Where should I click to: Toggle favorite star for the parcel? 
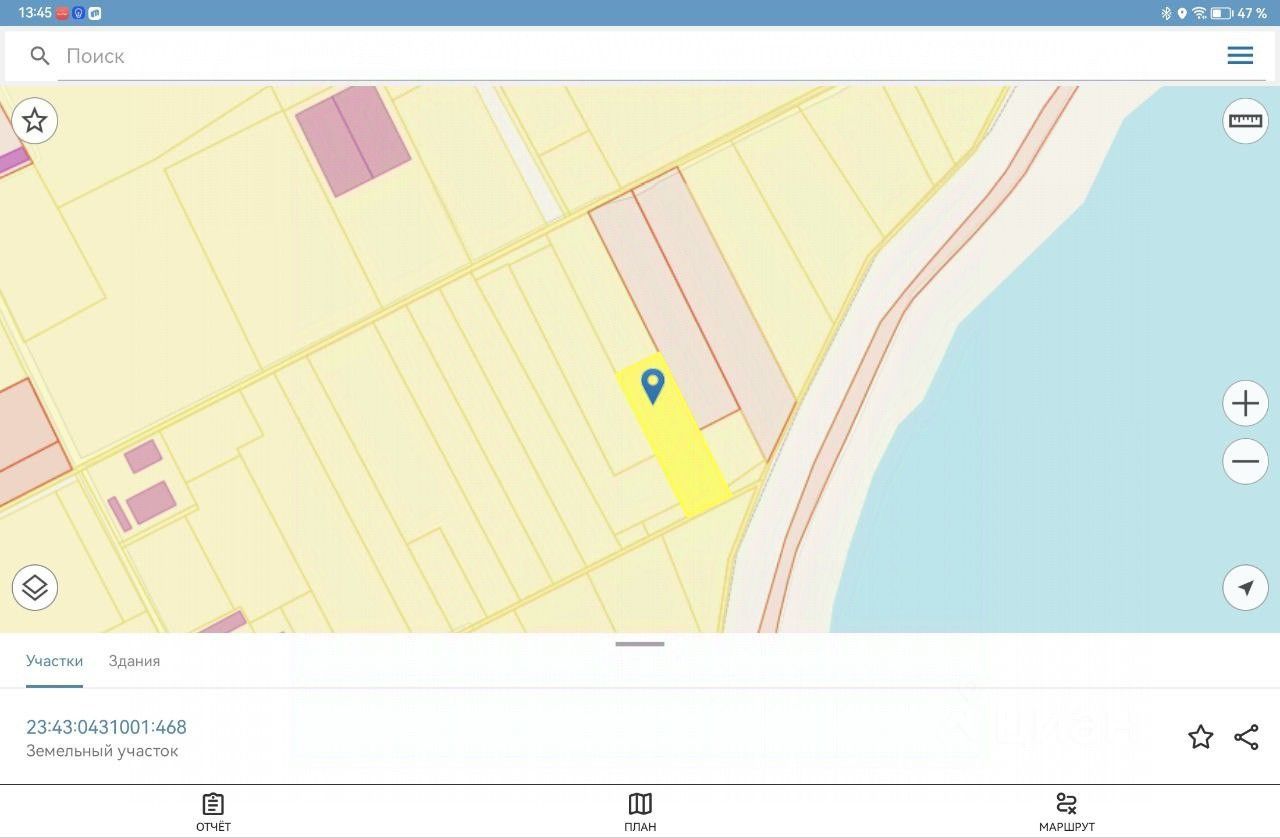(1200, 738)
